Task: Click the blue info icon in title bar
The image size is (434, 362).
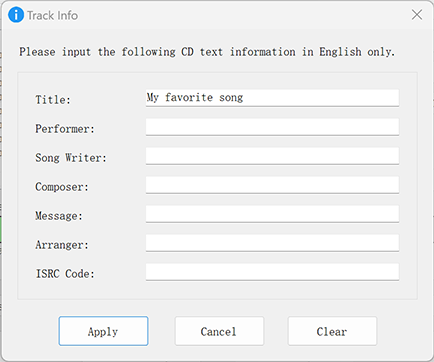Action: click(x=16, y=15)
